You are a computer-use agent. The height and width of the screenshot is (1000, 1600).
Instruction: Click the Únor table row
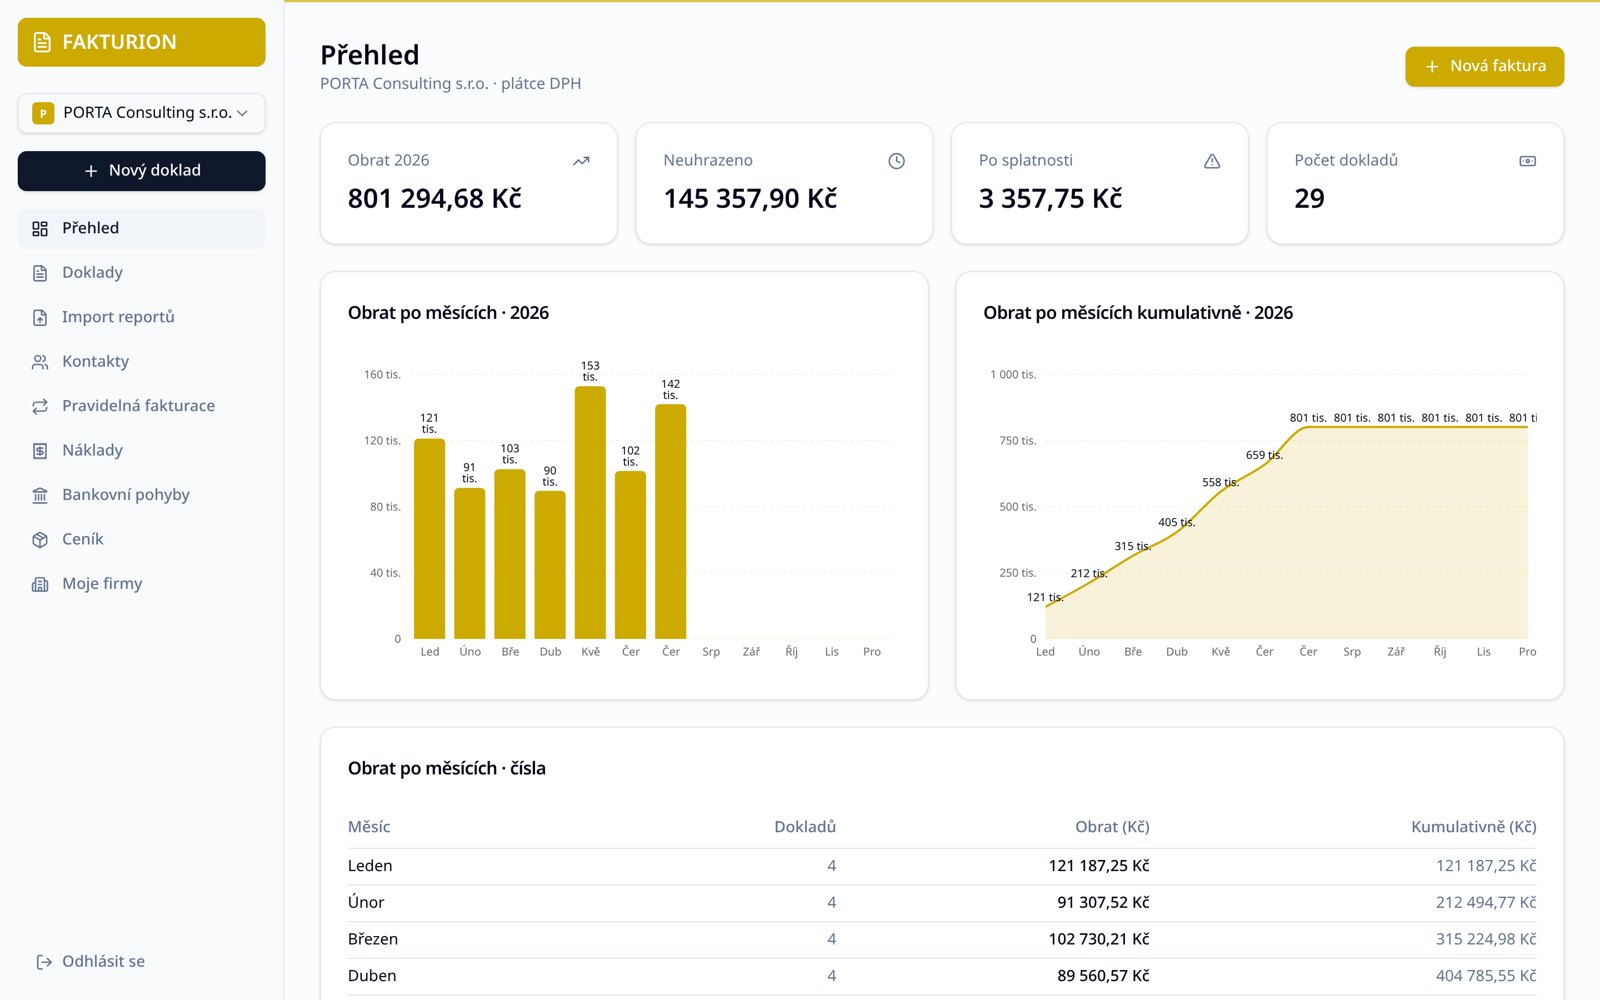(x=942, y=903)
